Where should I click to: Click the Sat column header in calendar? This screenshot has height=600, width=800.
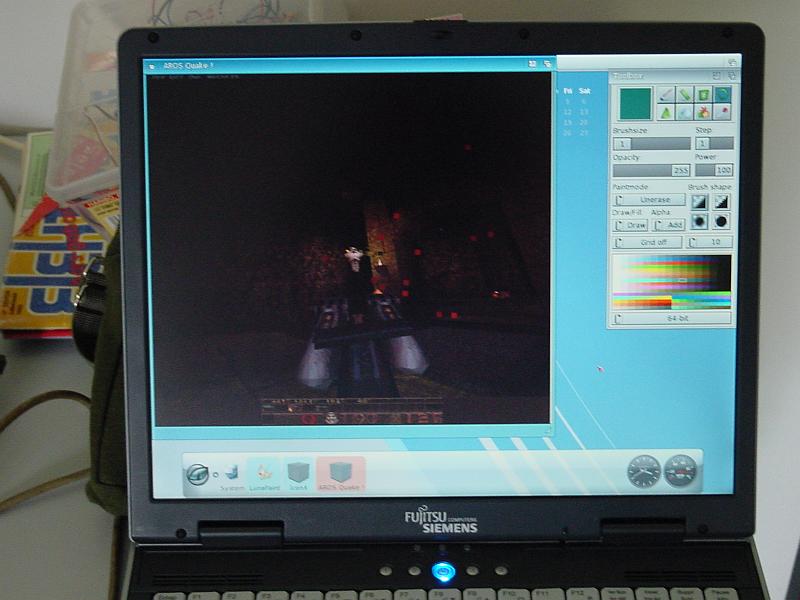pos(585,91)
